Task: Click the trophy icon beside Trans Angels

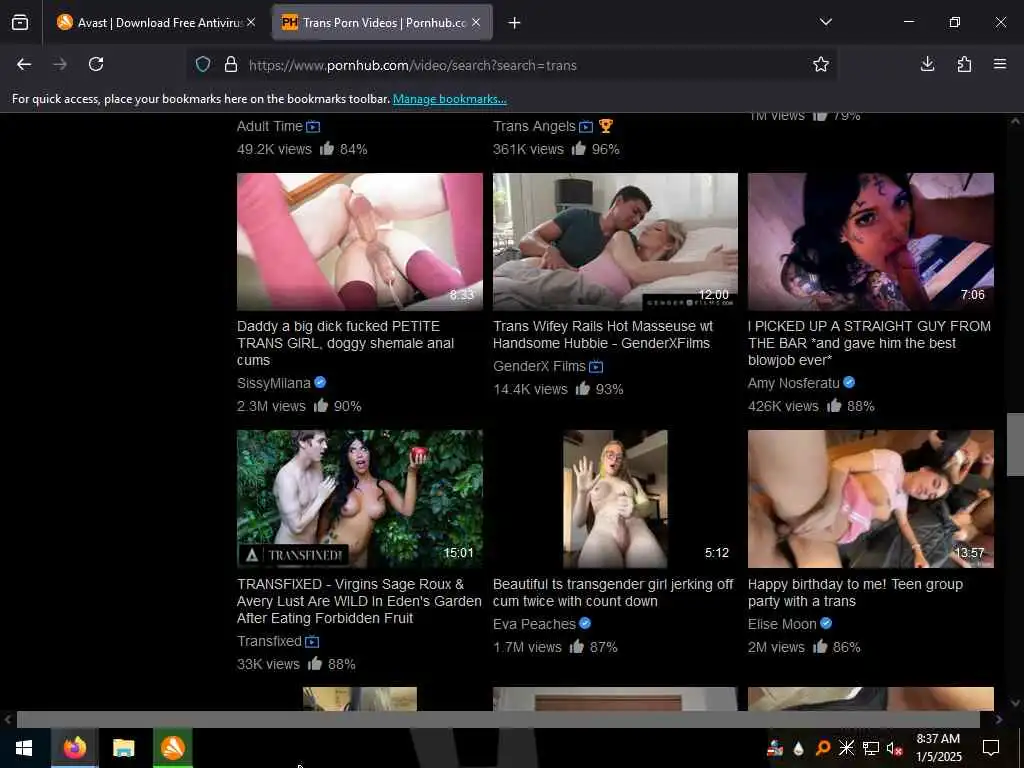Action: 605,126
